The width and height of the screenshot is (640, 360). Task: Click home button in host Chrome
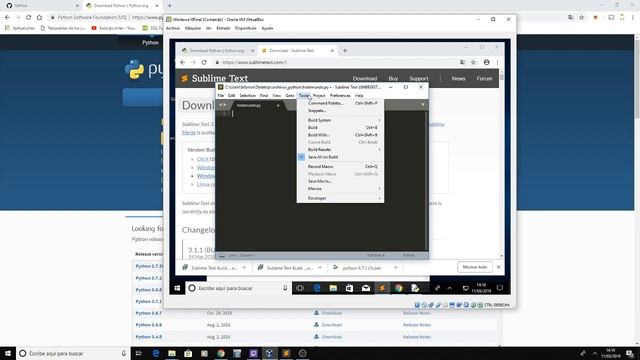(39, 18)
